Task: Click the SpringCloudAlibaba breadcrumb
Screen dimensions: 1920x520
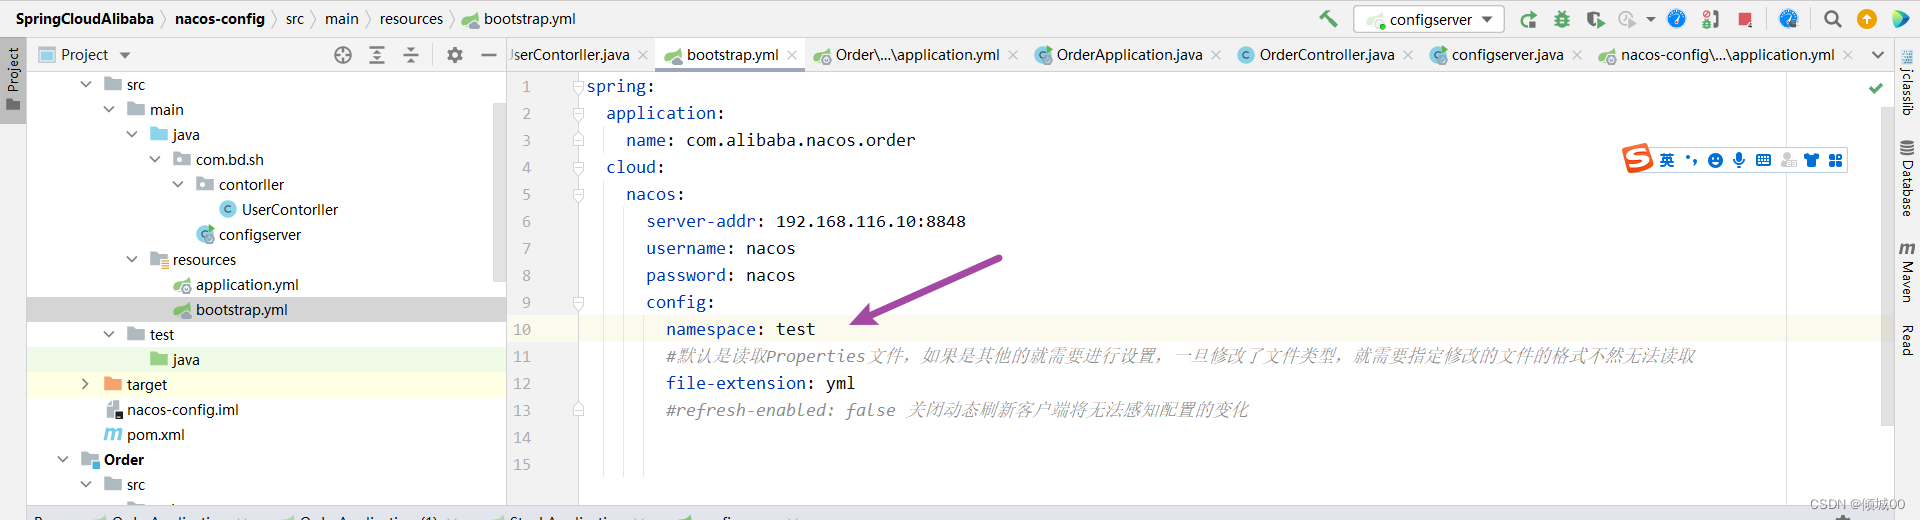Action: click(x=85, y=19)
